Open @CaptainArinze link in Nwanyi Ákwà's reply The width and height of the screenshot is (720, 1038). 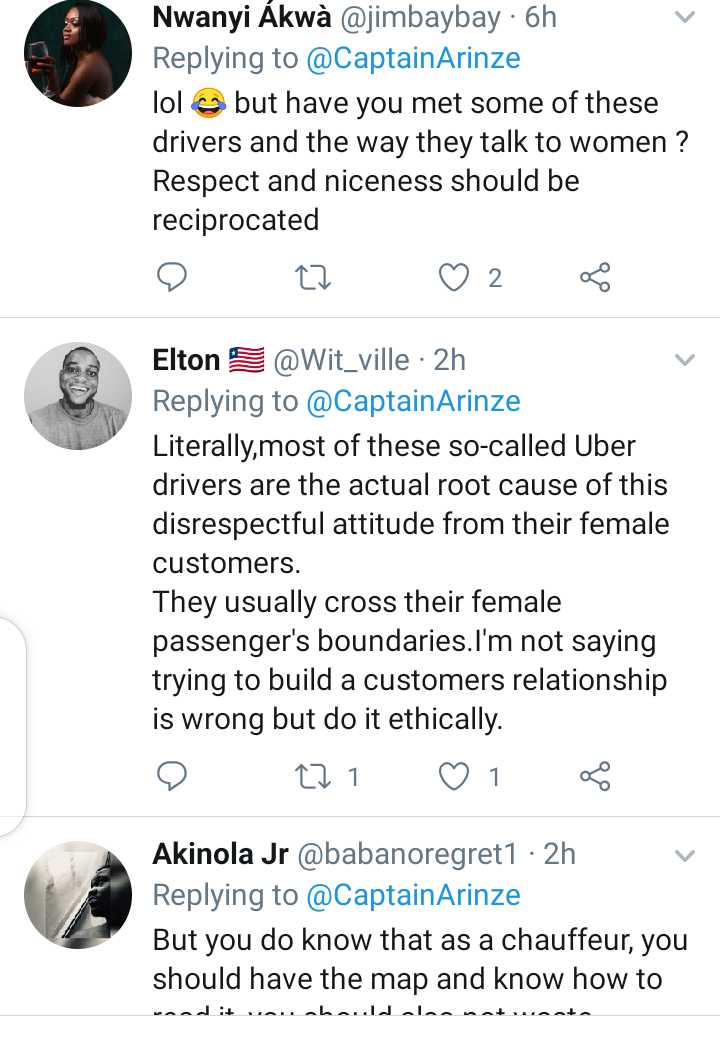click(414, 58)
